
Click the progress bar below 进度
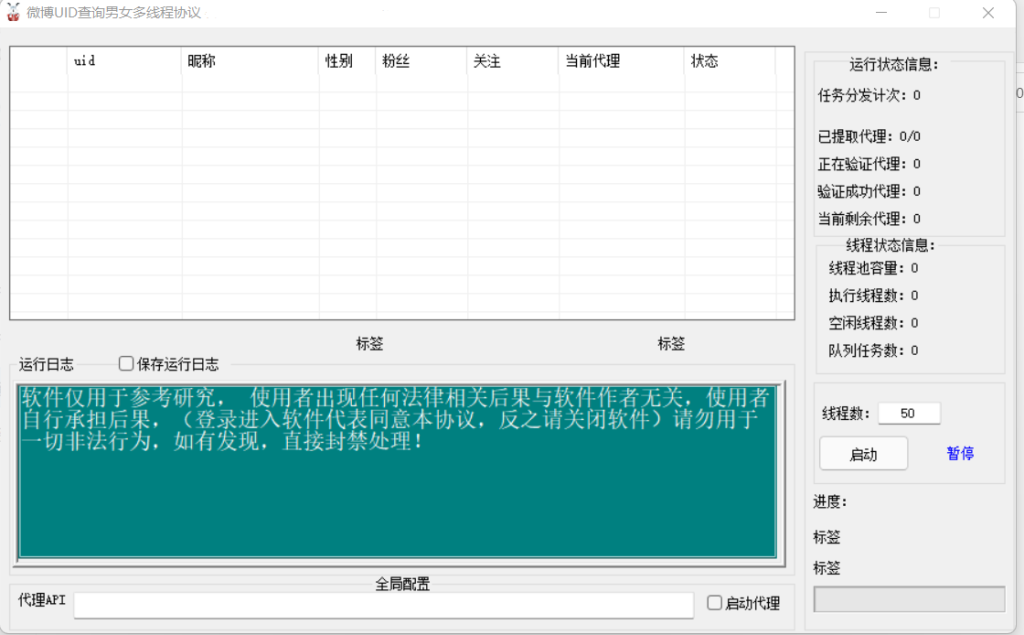(x=909, y=599)
